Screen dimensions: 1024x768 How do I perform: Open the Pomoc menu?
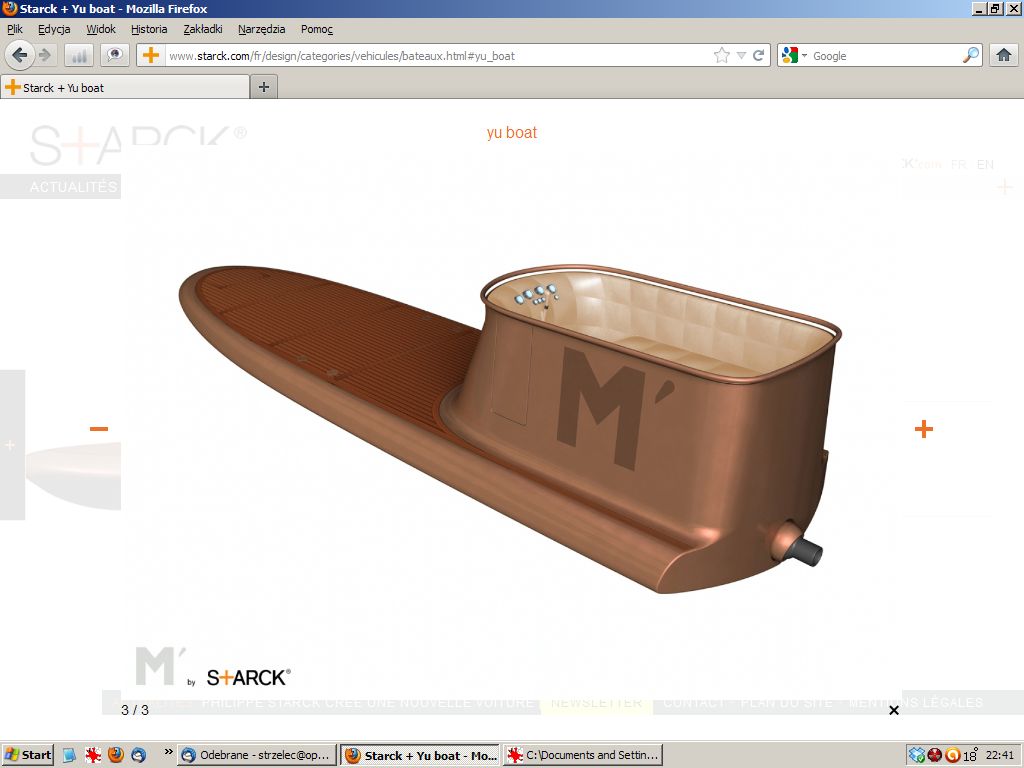click(317, 29)
